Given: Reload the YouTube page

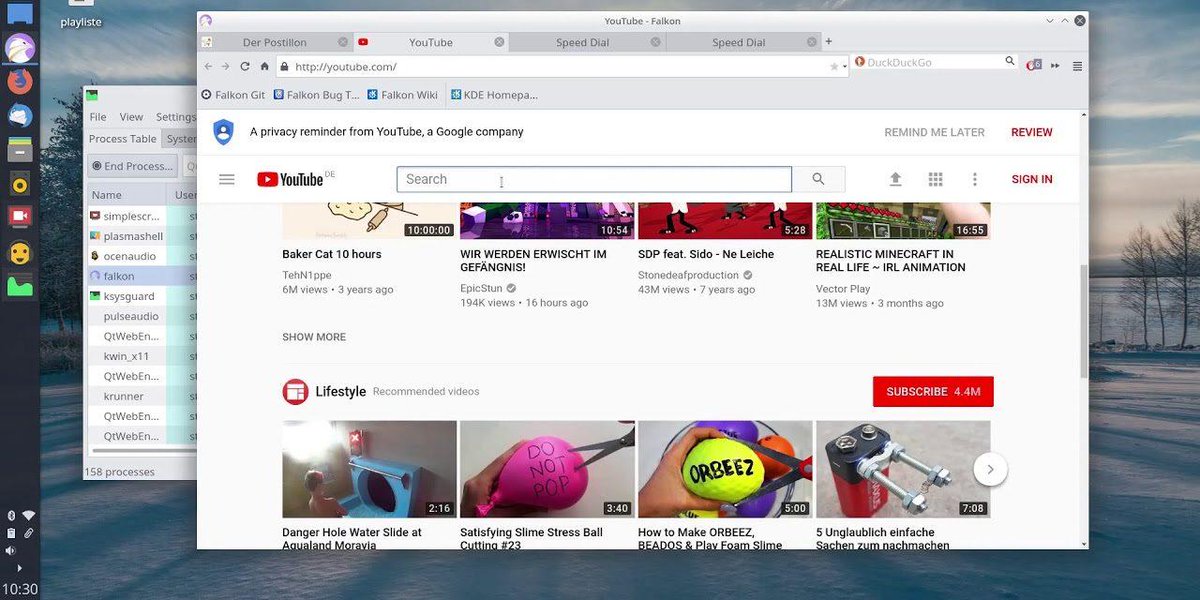Looking at the screenshot, I should [245, 67].
